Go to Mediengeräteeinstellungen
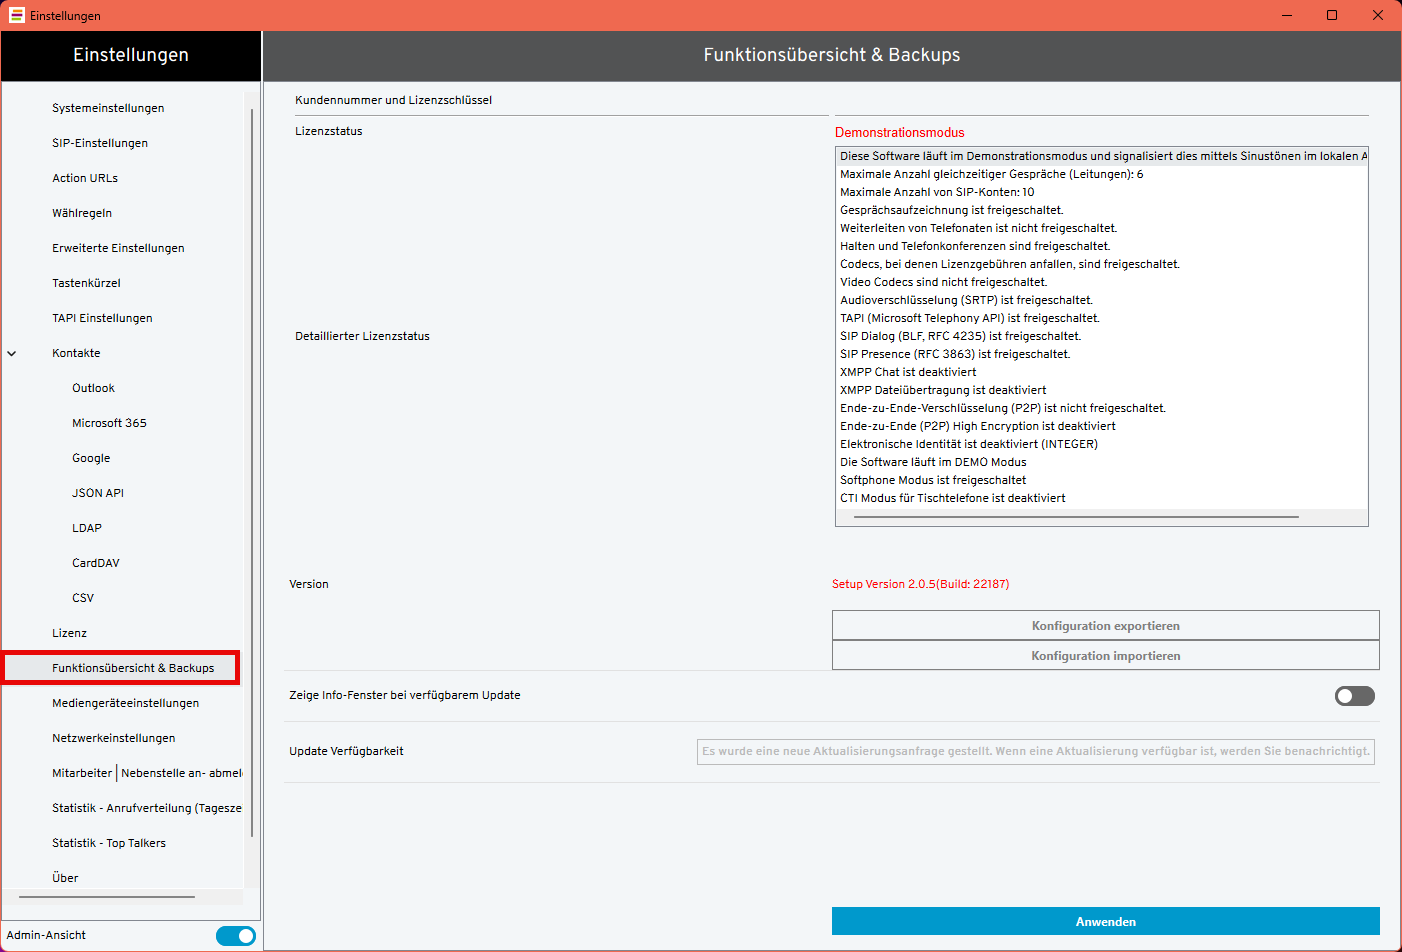This screenshot has height=952, width=1402. 125,703
